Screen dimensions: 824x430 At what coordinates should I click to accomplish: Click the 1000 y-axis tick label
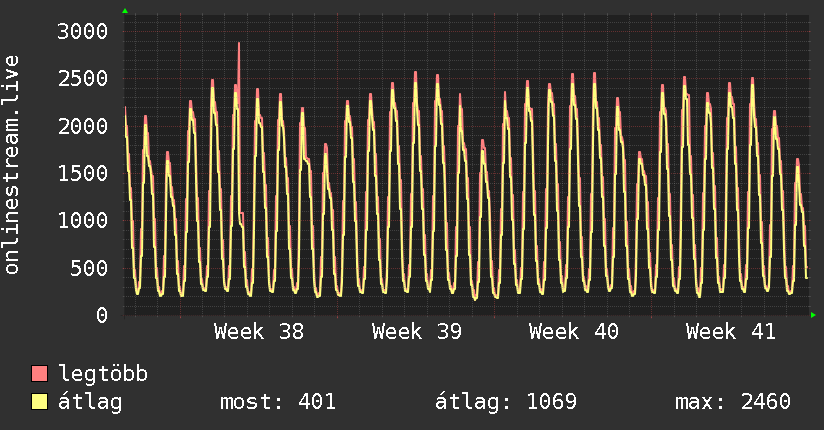[83, 220]
